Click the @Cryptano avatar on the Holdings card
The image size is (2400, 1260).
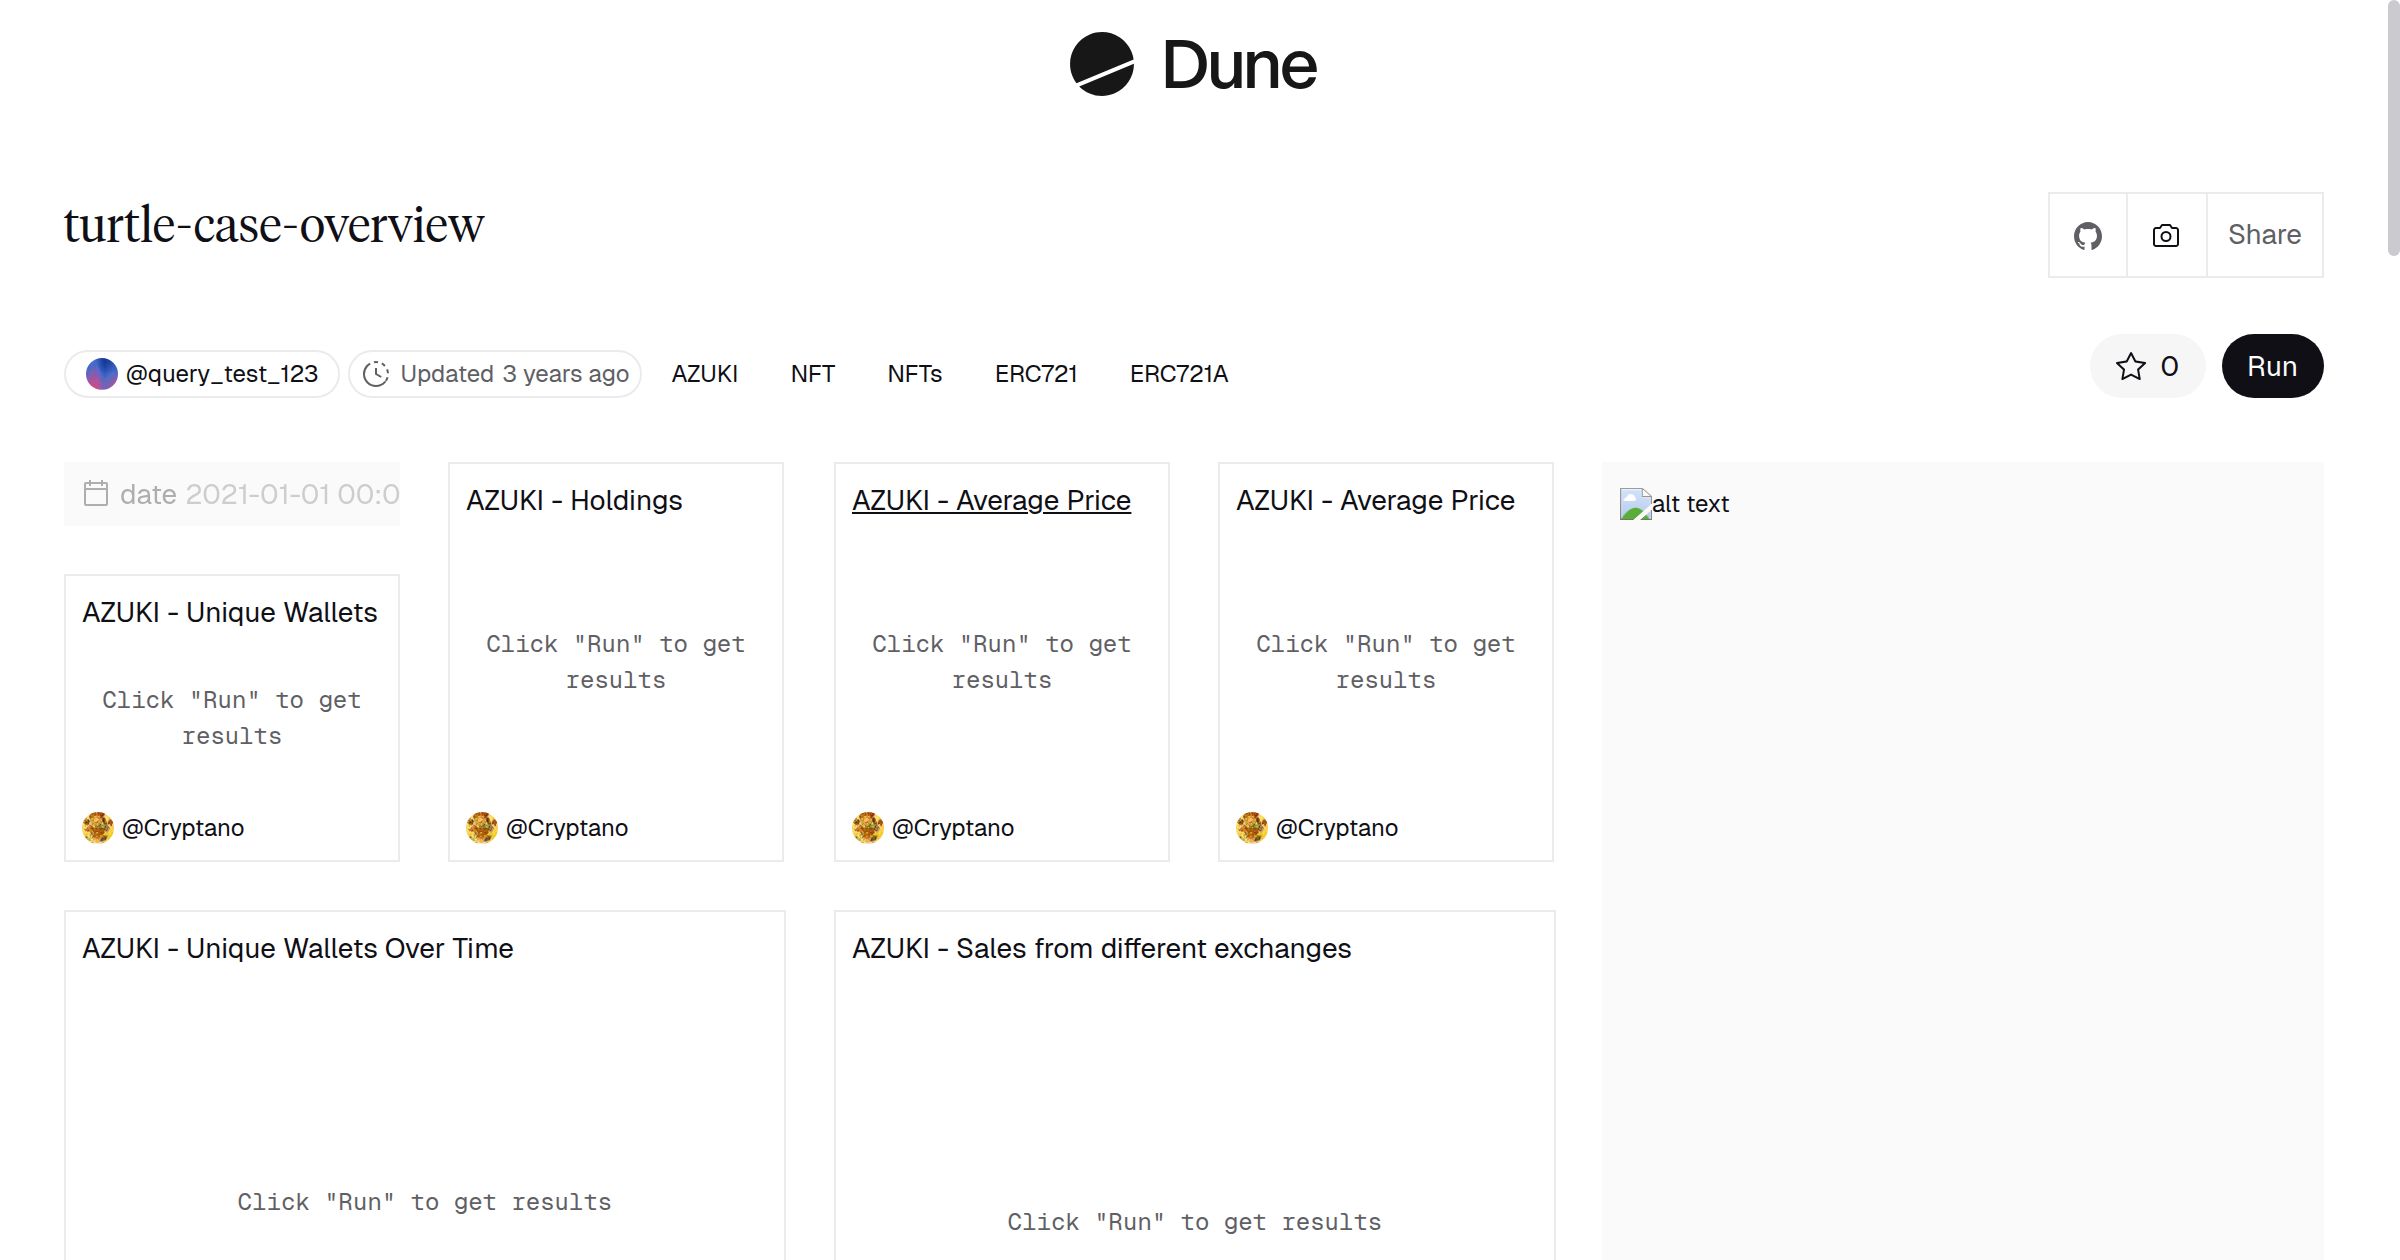(x=483, y=828)
